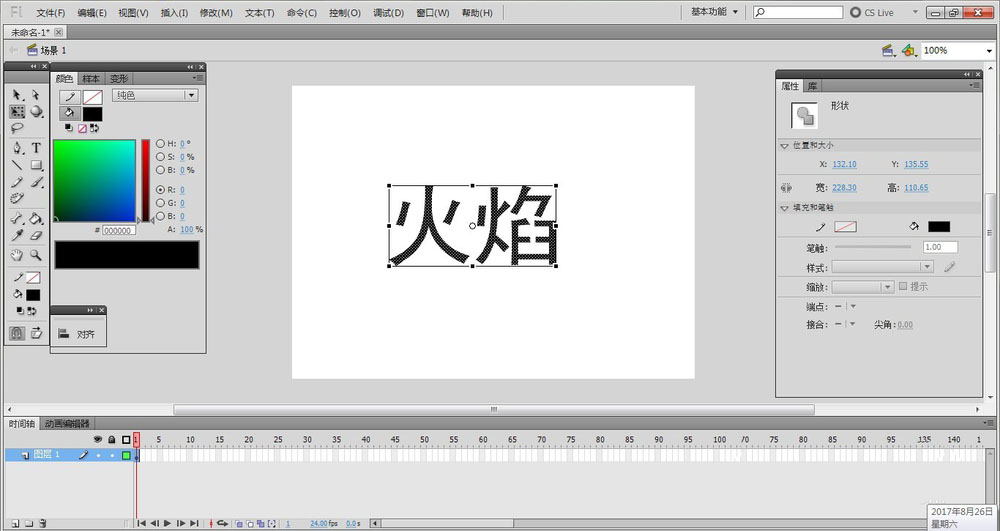1000x531 pixels.
Task: Go to first frame button
Action: (142, 523)
